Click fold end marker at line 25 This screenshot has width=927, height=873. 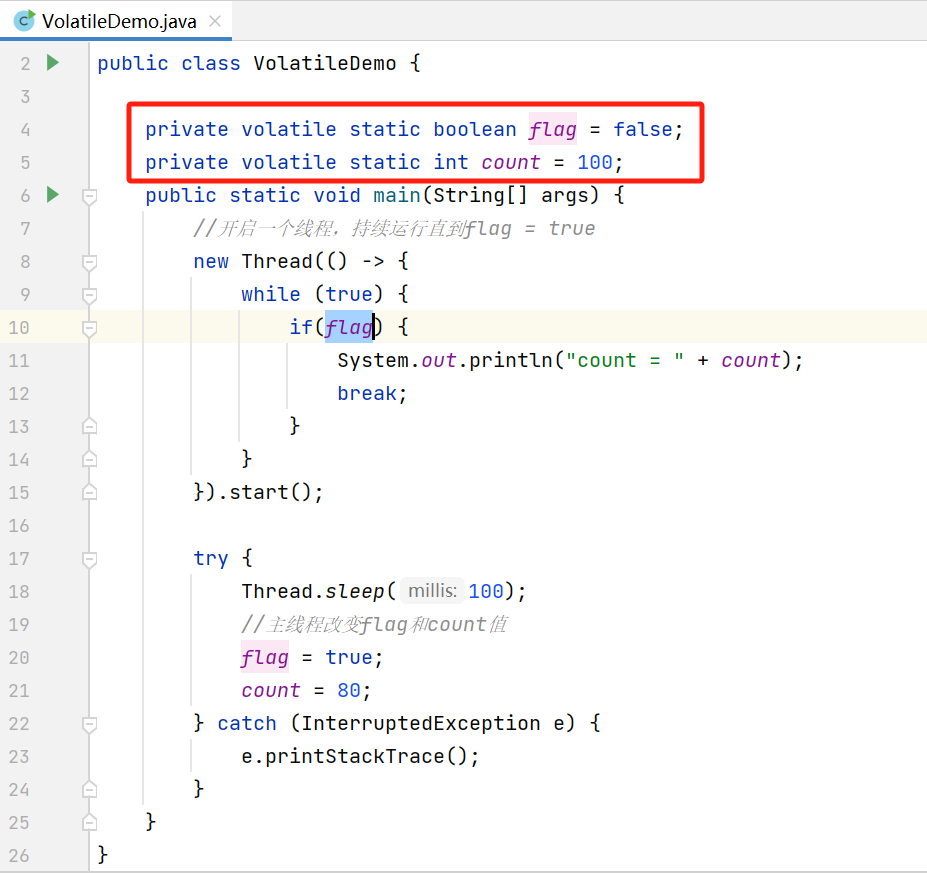89,822
